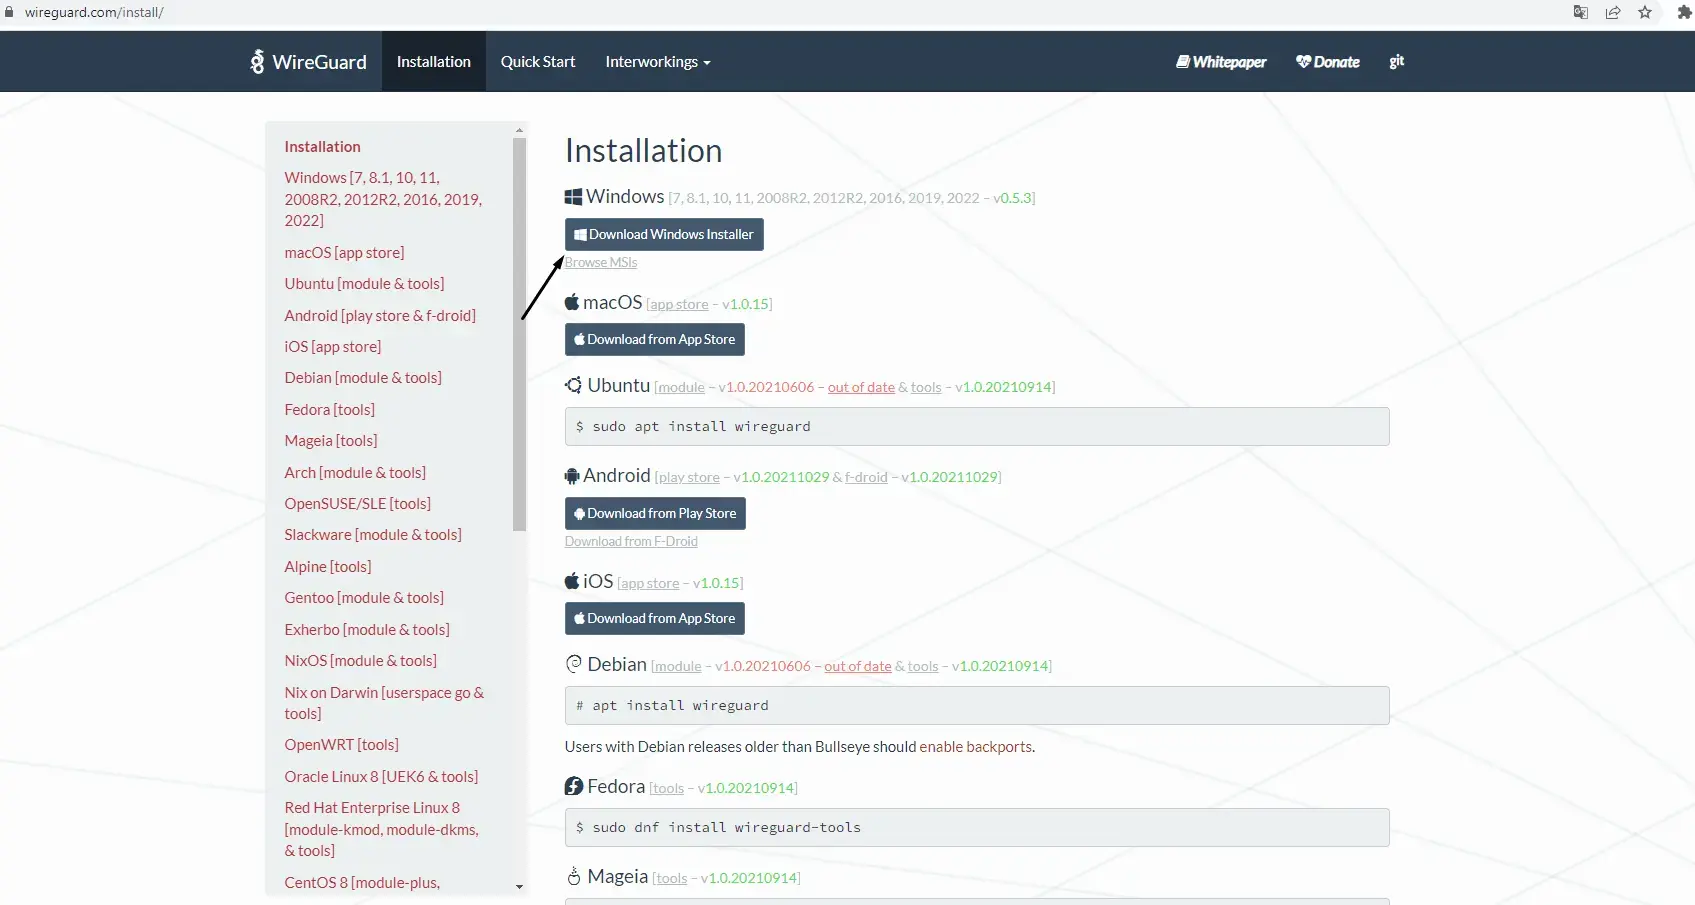This screenshot has height=905, width=1695.
Task: Select OpenWRT [tools] in sidebar
Action: point(341,745)
